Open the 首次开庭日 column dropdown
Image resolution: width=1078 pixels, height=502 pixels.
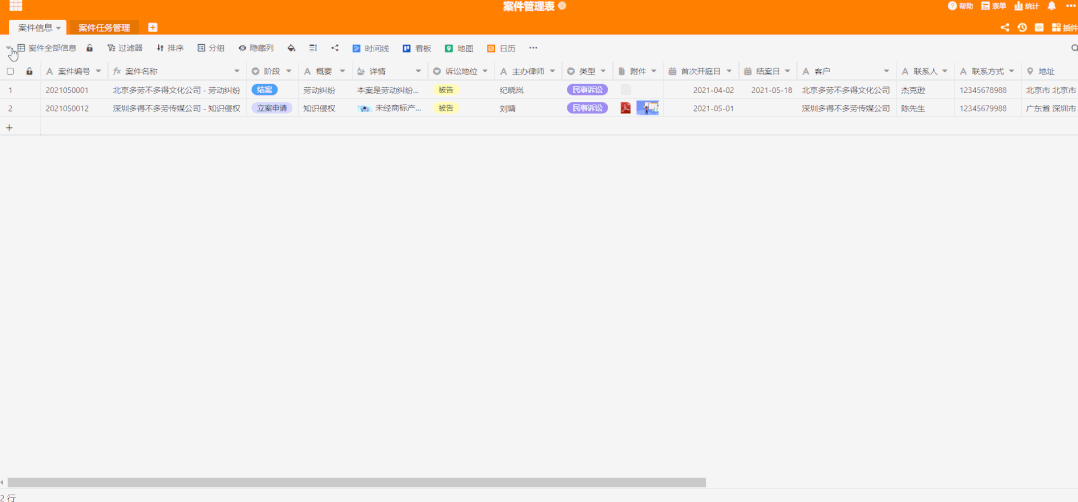pos(729,71)
